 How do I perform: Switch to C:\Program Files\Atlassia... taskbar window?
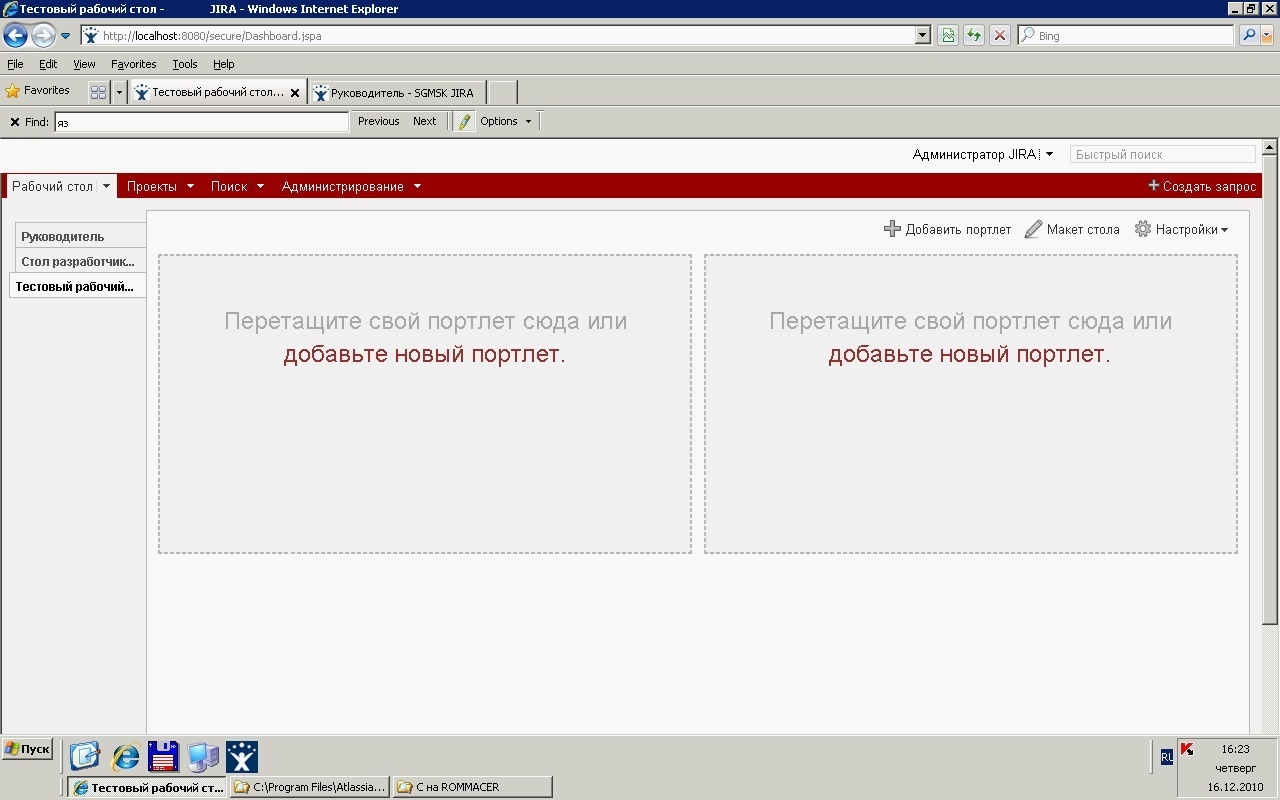pos(310,787)
